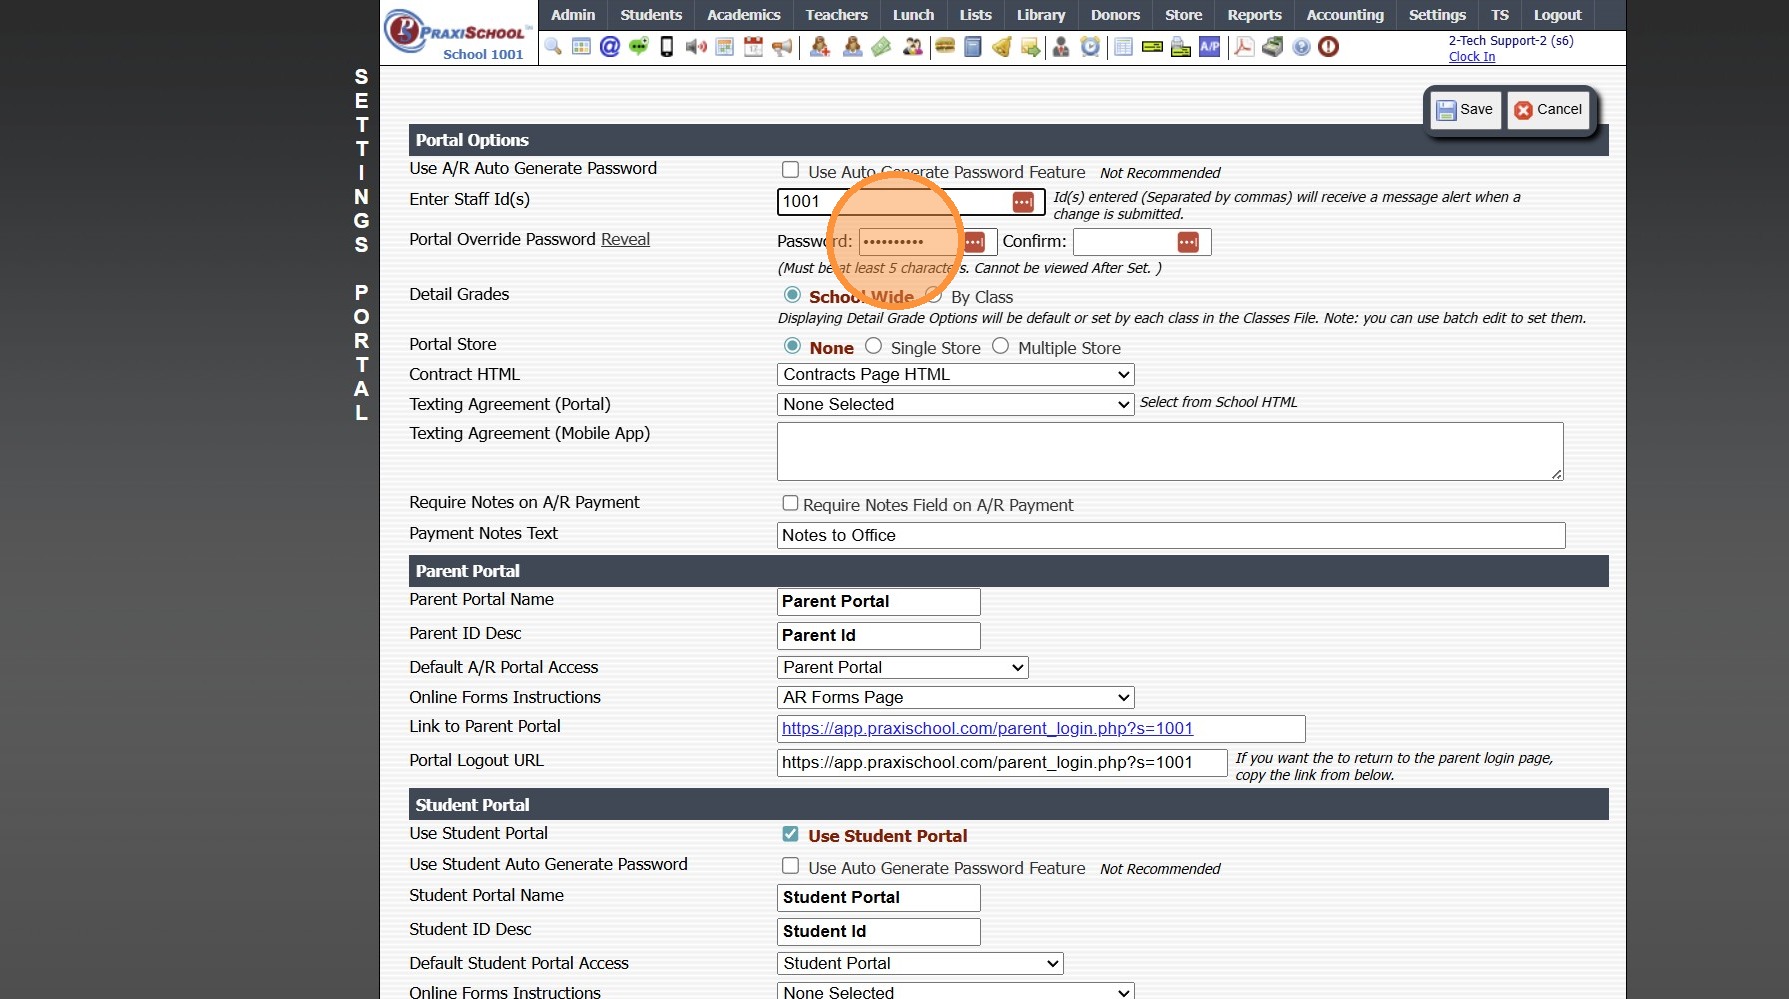Screen dimensions: 1789x999
Task: Click the staff person in suit icon
Action: click(1061, 47)
